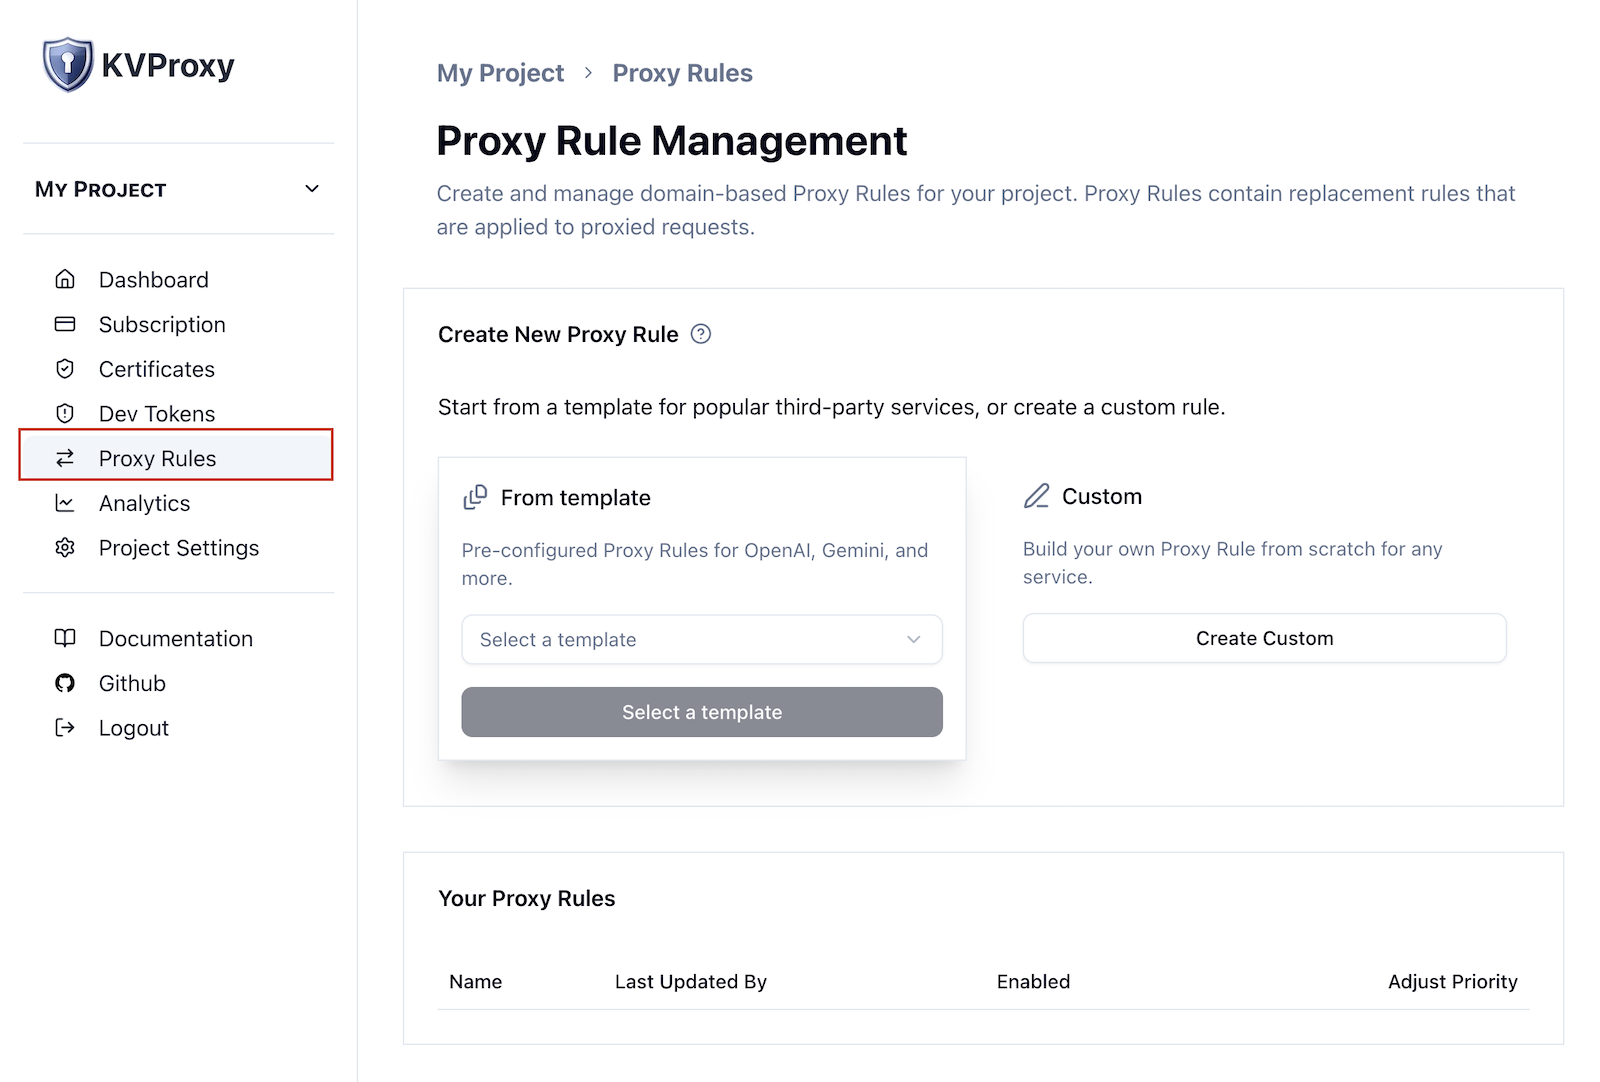This screenshot has height=1082, width=1600.
Task: Click the Project Settings gear icon
Action: pyautogui.click(x=64, y=548)
